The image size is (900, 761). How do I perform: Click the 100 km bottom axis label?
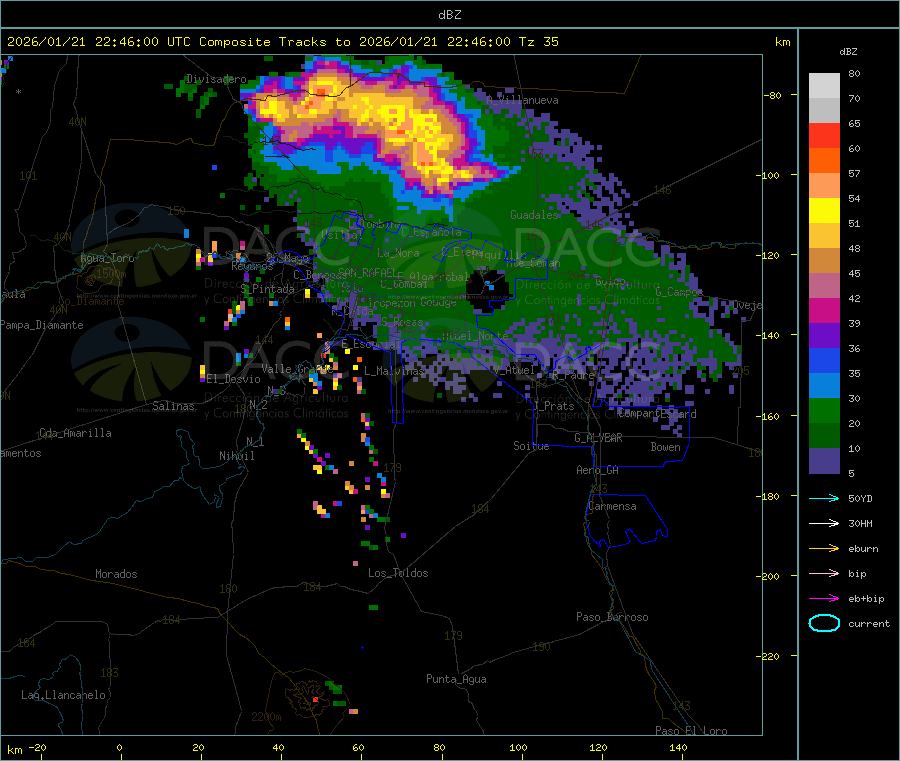(518, 747)
